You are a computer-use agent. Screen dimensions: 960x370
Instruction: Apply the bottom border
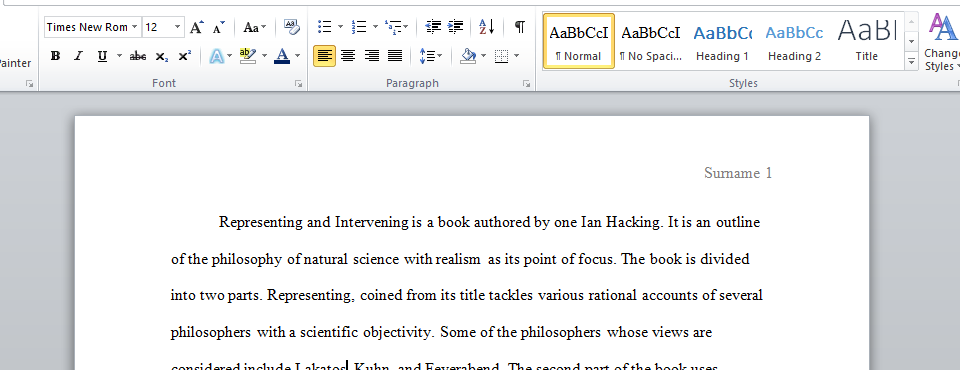click(x=501, y=56)
